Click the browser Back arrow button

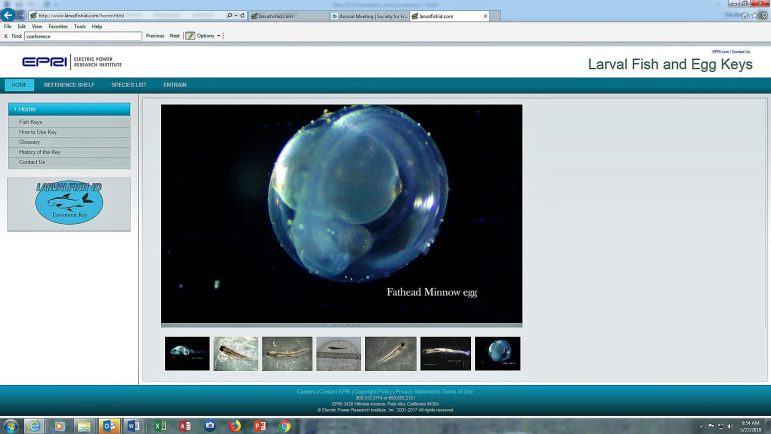point(8,15)
